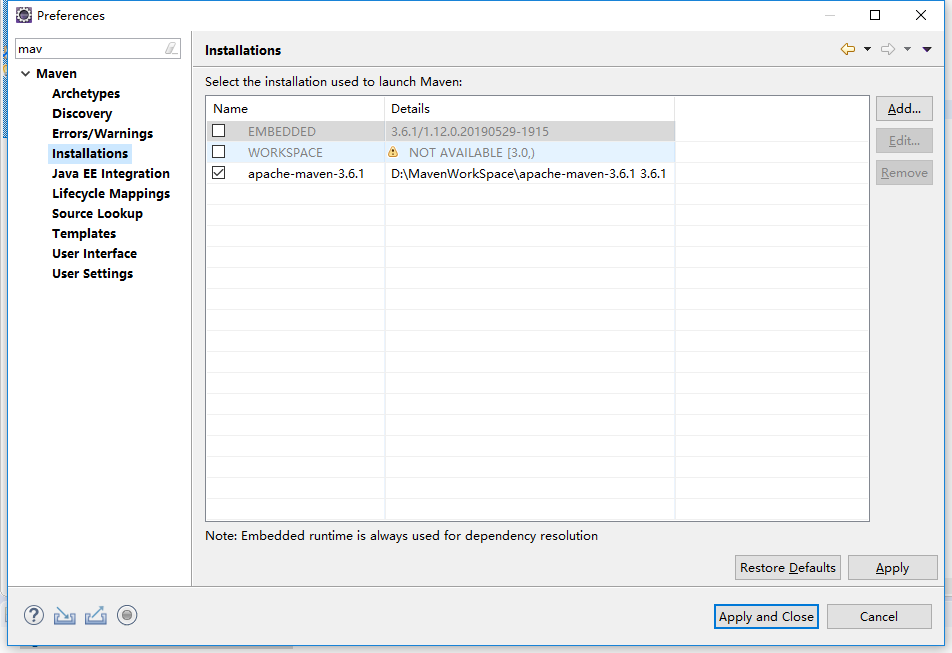
Task: Open the Lifecycle Mappings page
Action: 110,194
